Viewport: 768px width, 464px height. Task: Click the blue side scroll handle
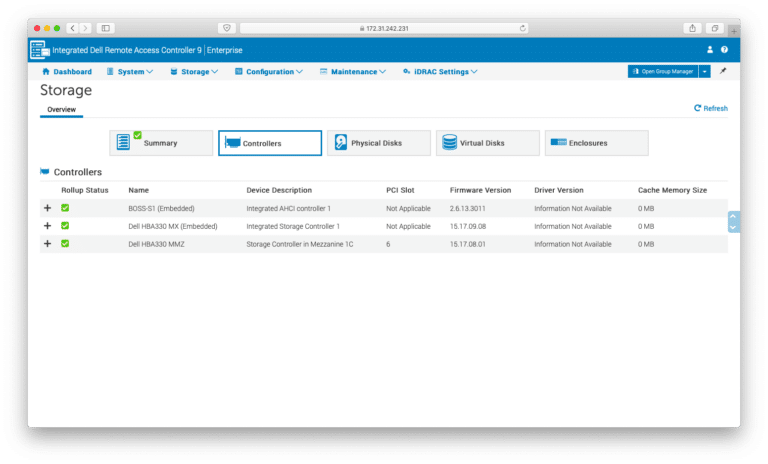pos(733,222)
